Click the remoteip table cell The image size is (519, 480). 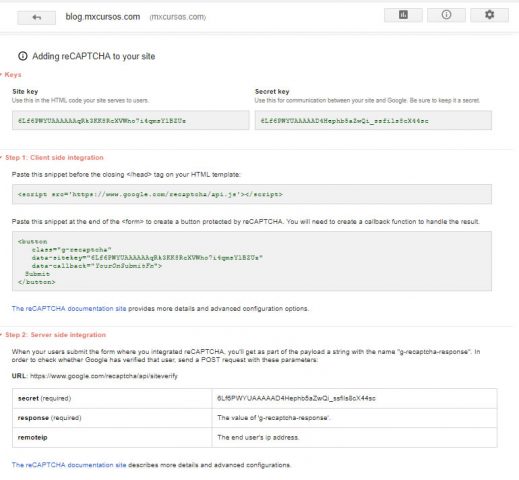[112, 437]
